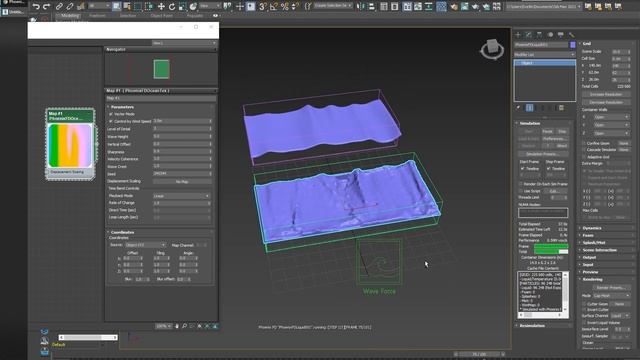Click Configure Modifier Sets icon
This screenshot has width=640, height=360.
tap(561, 108)
